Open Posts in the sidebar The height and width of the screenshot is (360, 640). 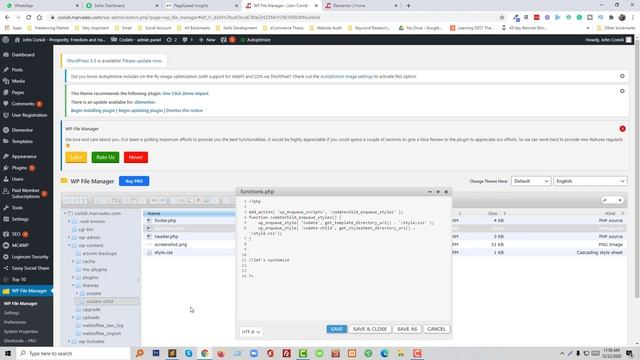17,70
